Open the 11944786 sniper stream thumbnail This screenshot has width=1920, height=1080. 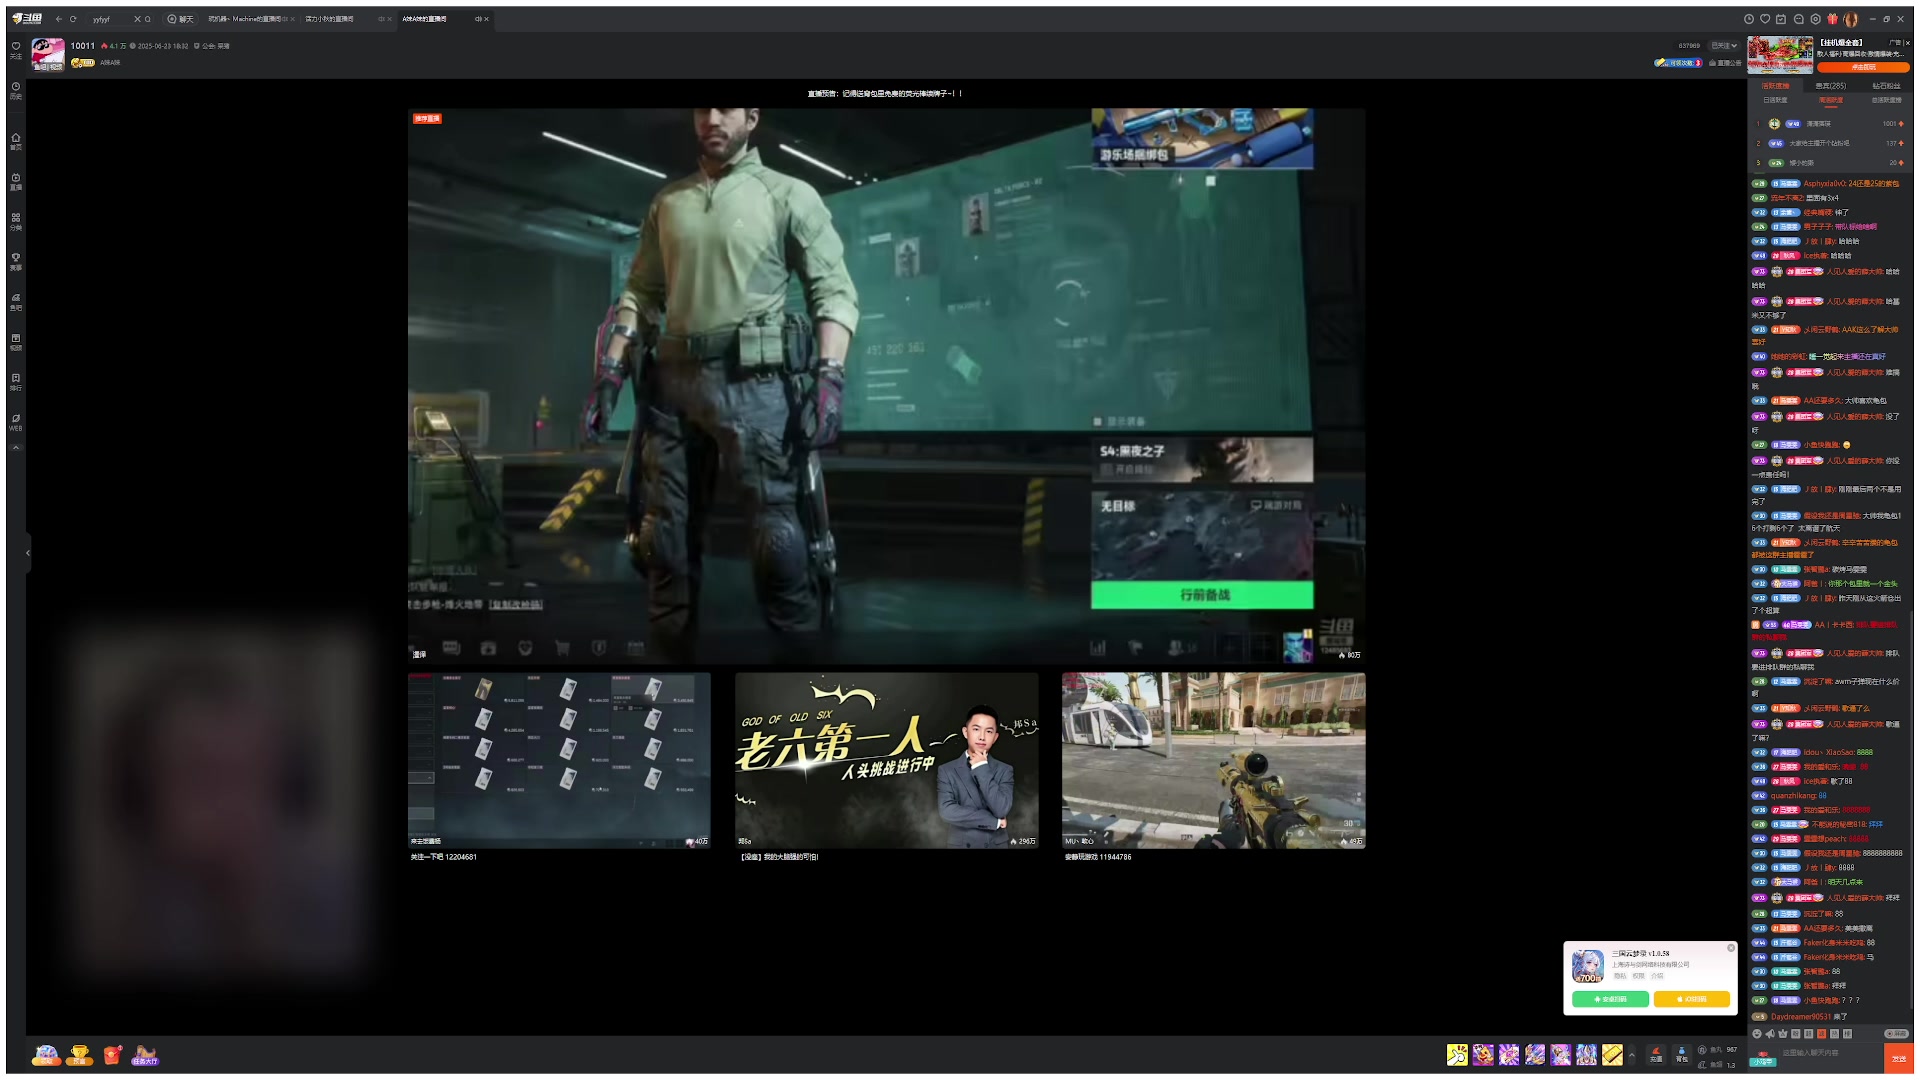(x=1213, y=760)
